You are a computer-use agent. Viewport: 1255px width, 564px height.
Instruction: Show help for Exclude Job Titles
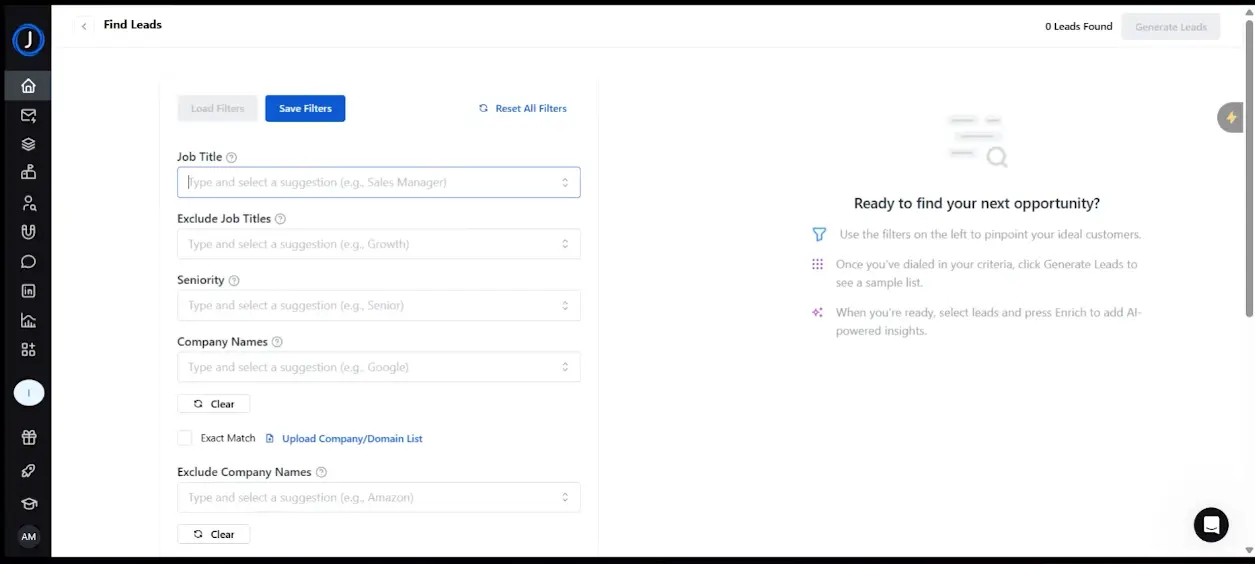280,219
